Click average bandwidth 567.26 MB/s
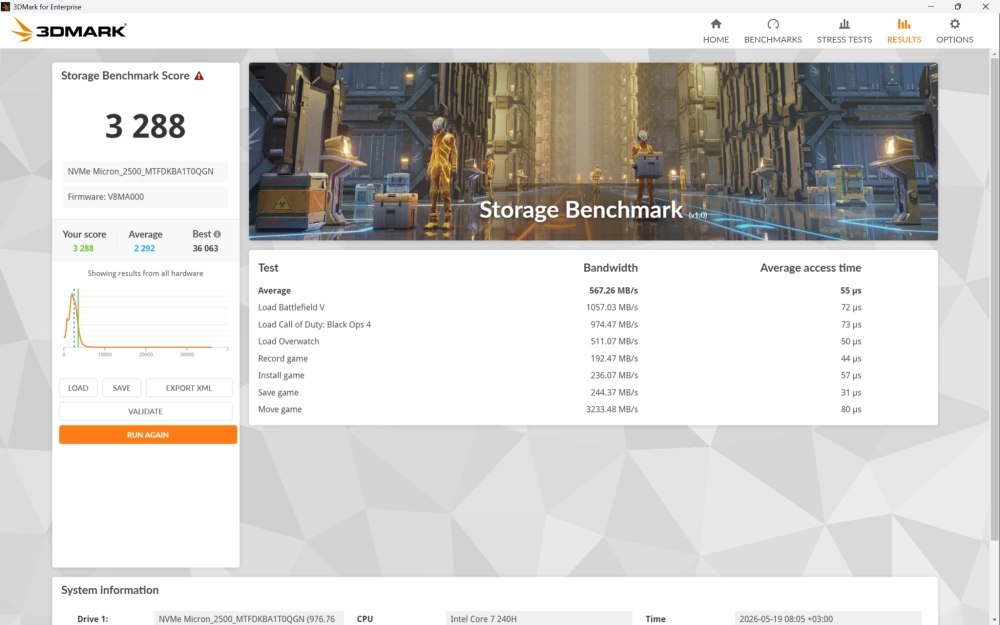Image resolution: width=1000 pixels, height=625 pixels. click(614, 290)
